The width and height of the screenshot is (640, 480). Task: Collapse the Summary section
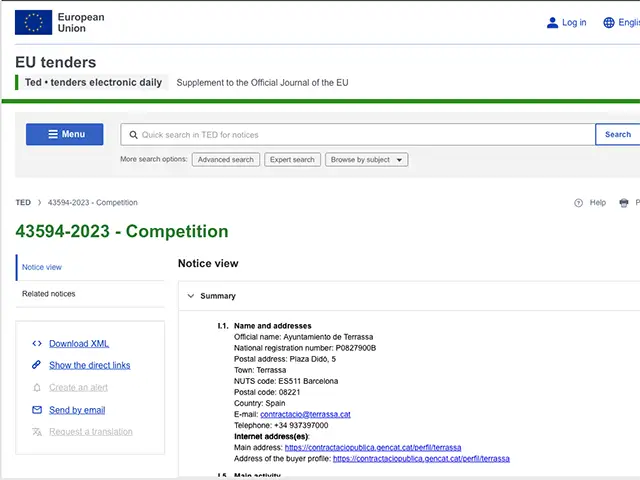[x=191, y=296]
